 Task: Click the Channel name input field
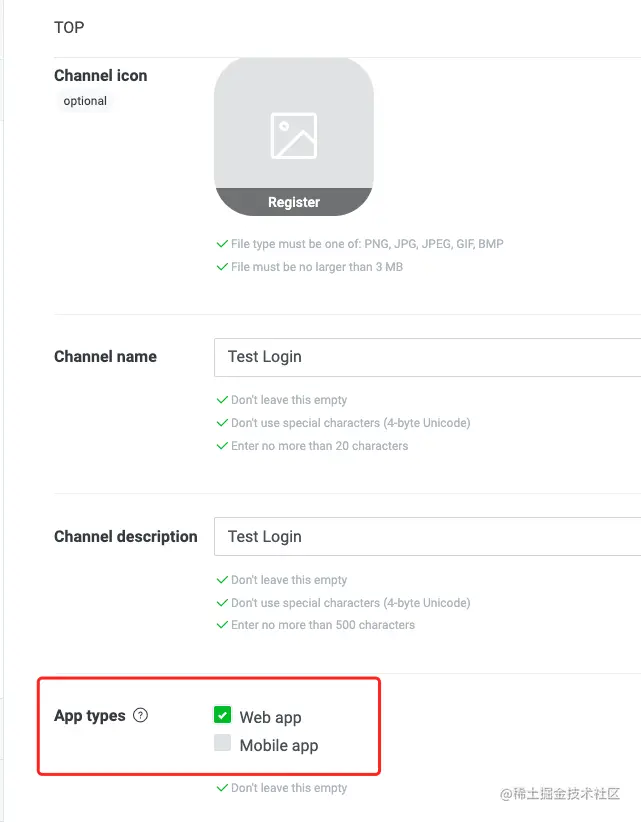[x=427, y=357]
